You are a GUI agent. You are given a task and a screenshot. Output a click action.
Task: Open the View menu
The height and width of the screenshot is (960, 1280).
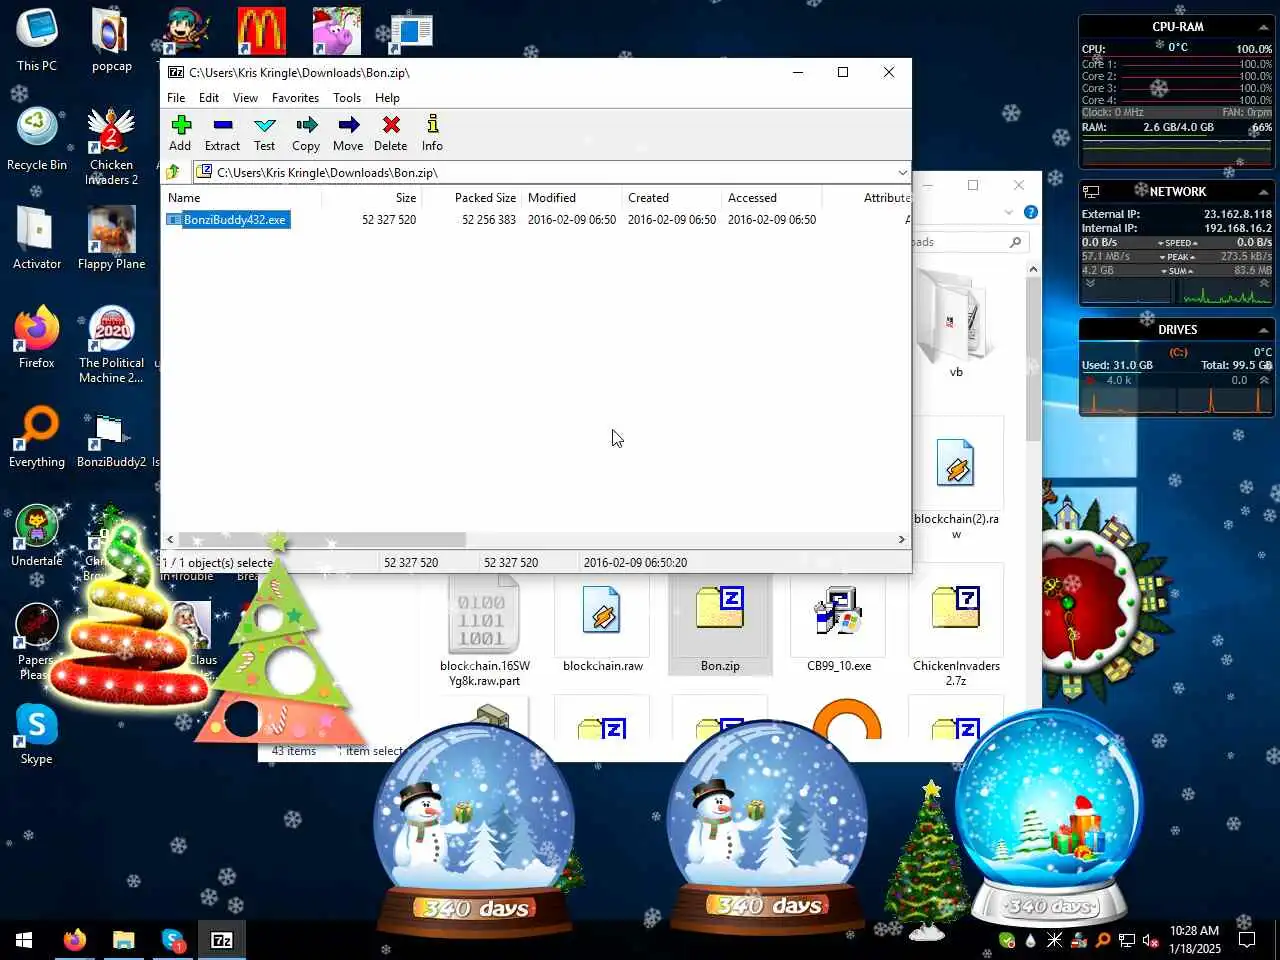[245, 98]
